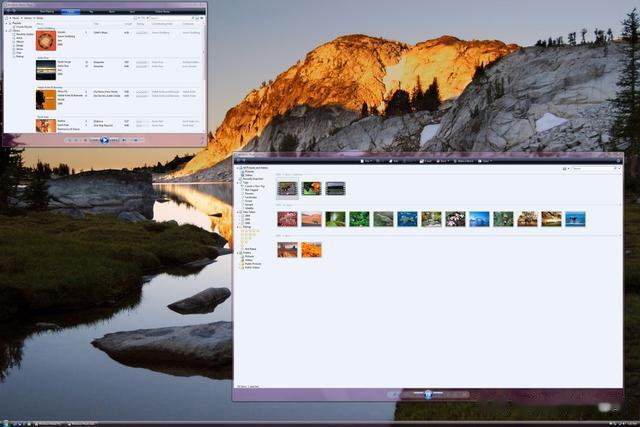
Task: Select the red flowers photo thumbnail
Action: [x=287, y=219]
